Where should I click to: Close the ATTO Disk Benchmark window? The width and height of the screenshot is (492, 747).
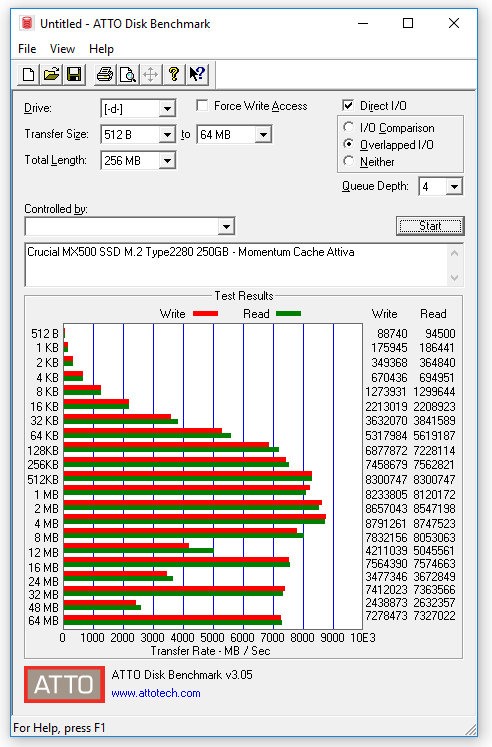454,23
